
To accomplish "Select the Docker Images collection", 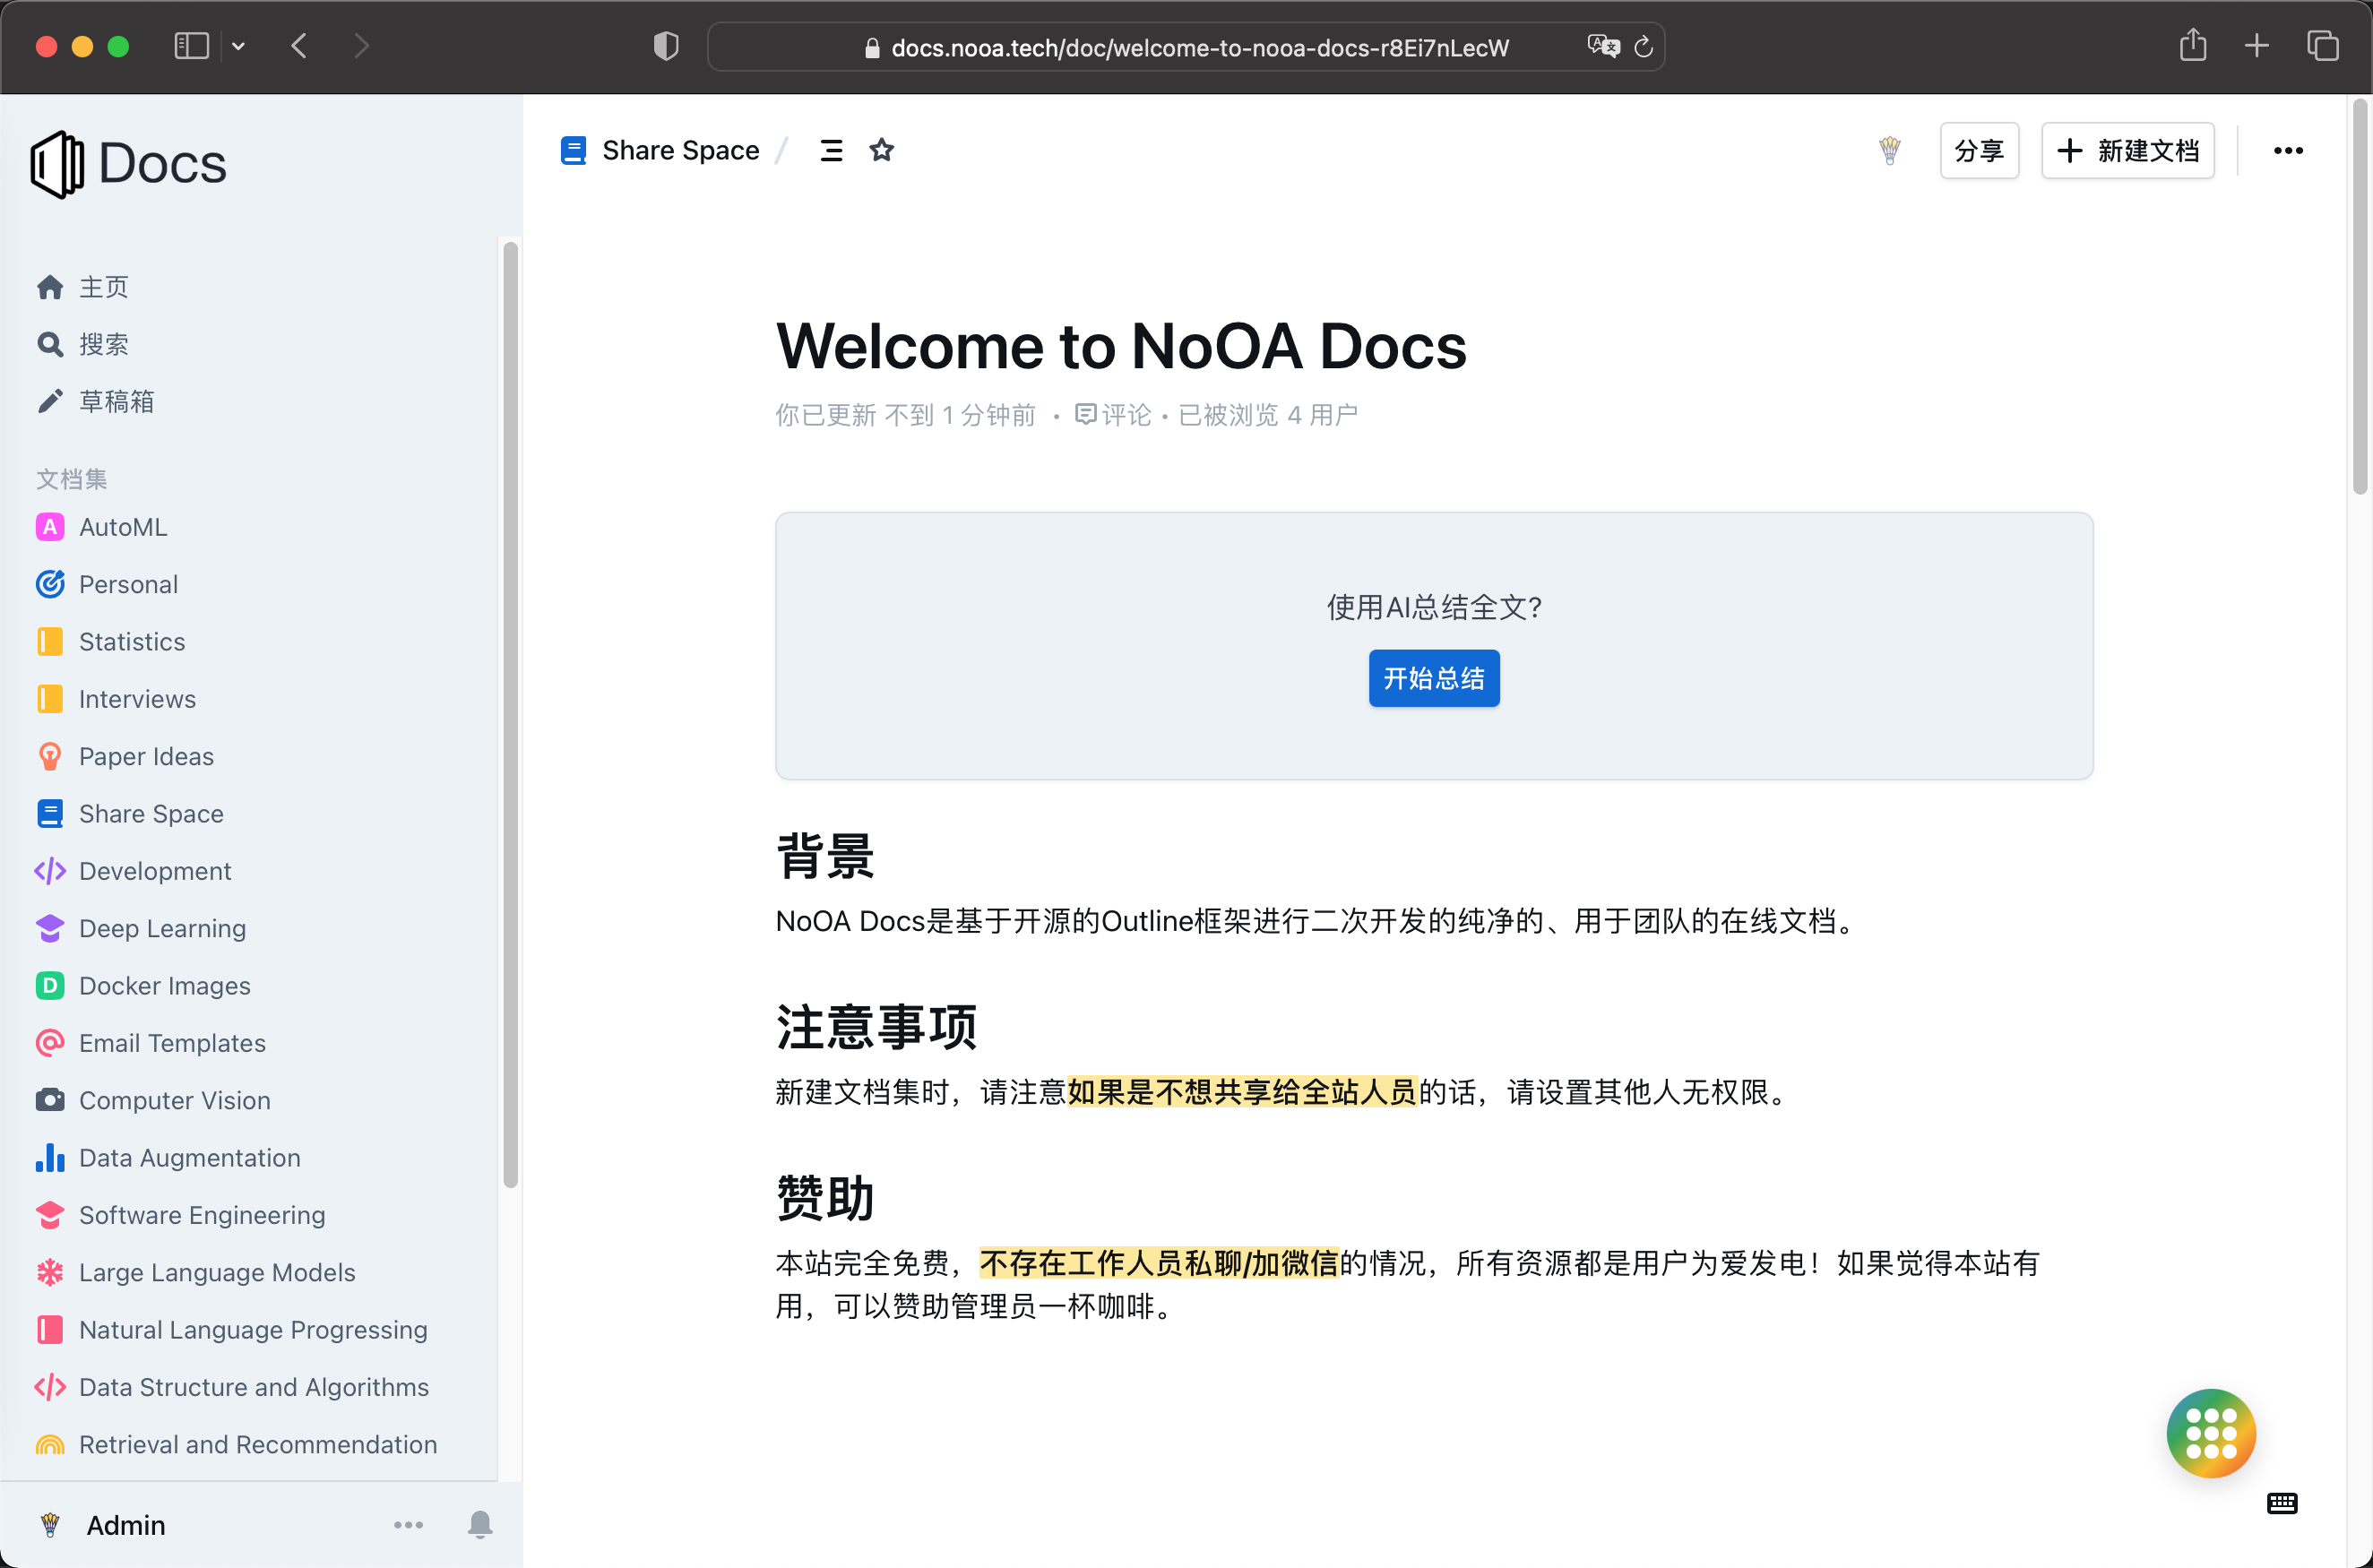I will 164,986.
